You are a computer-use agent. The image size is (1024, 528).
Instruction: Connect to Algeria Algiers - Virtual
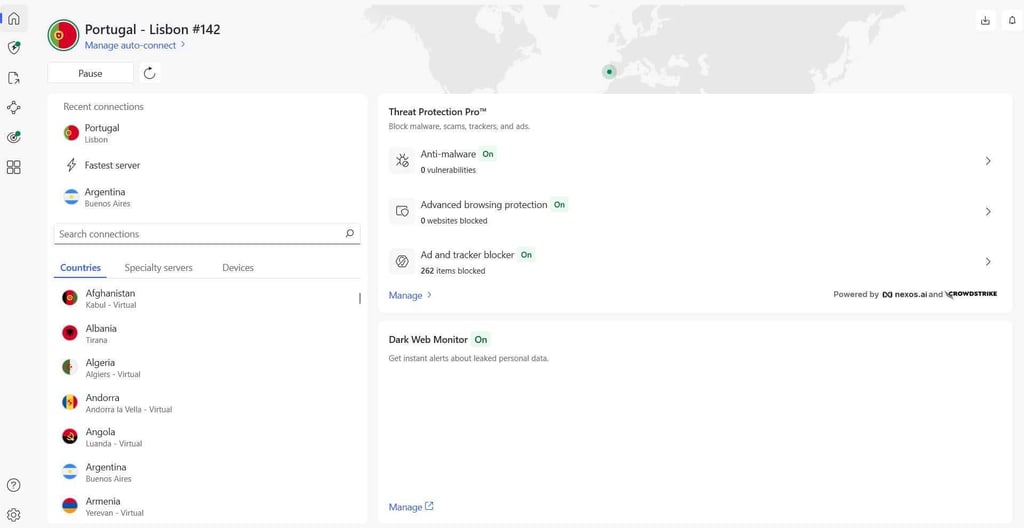coord(207,368)
